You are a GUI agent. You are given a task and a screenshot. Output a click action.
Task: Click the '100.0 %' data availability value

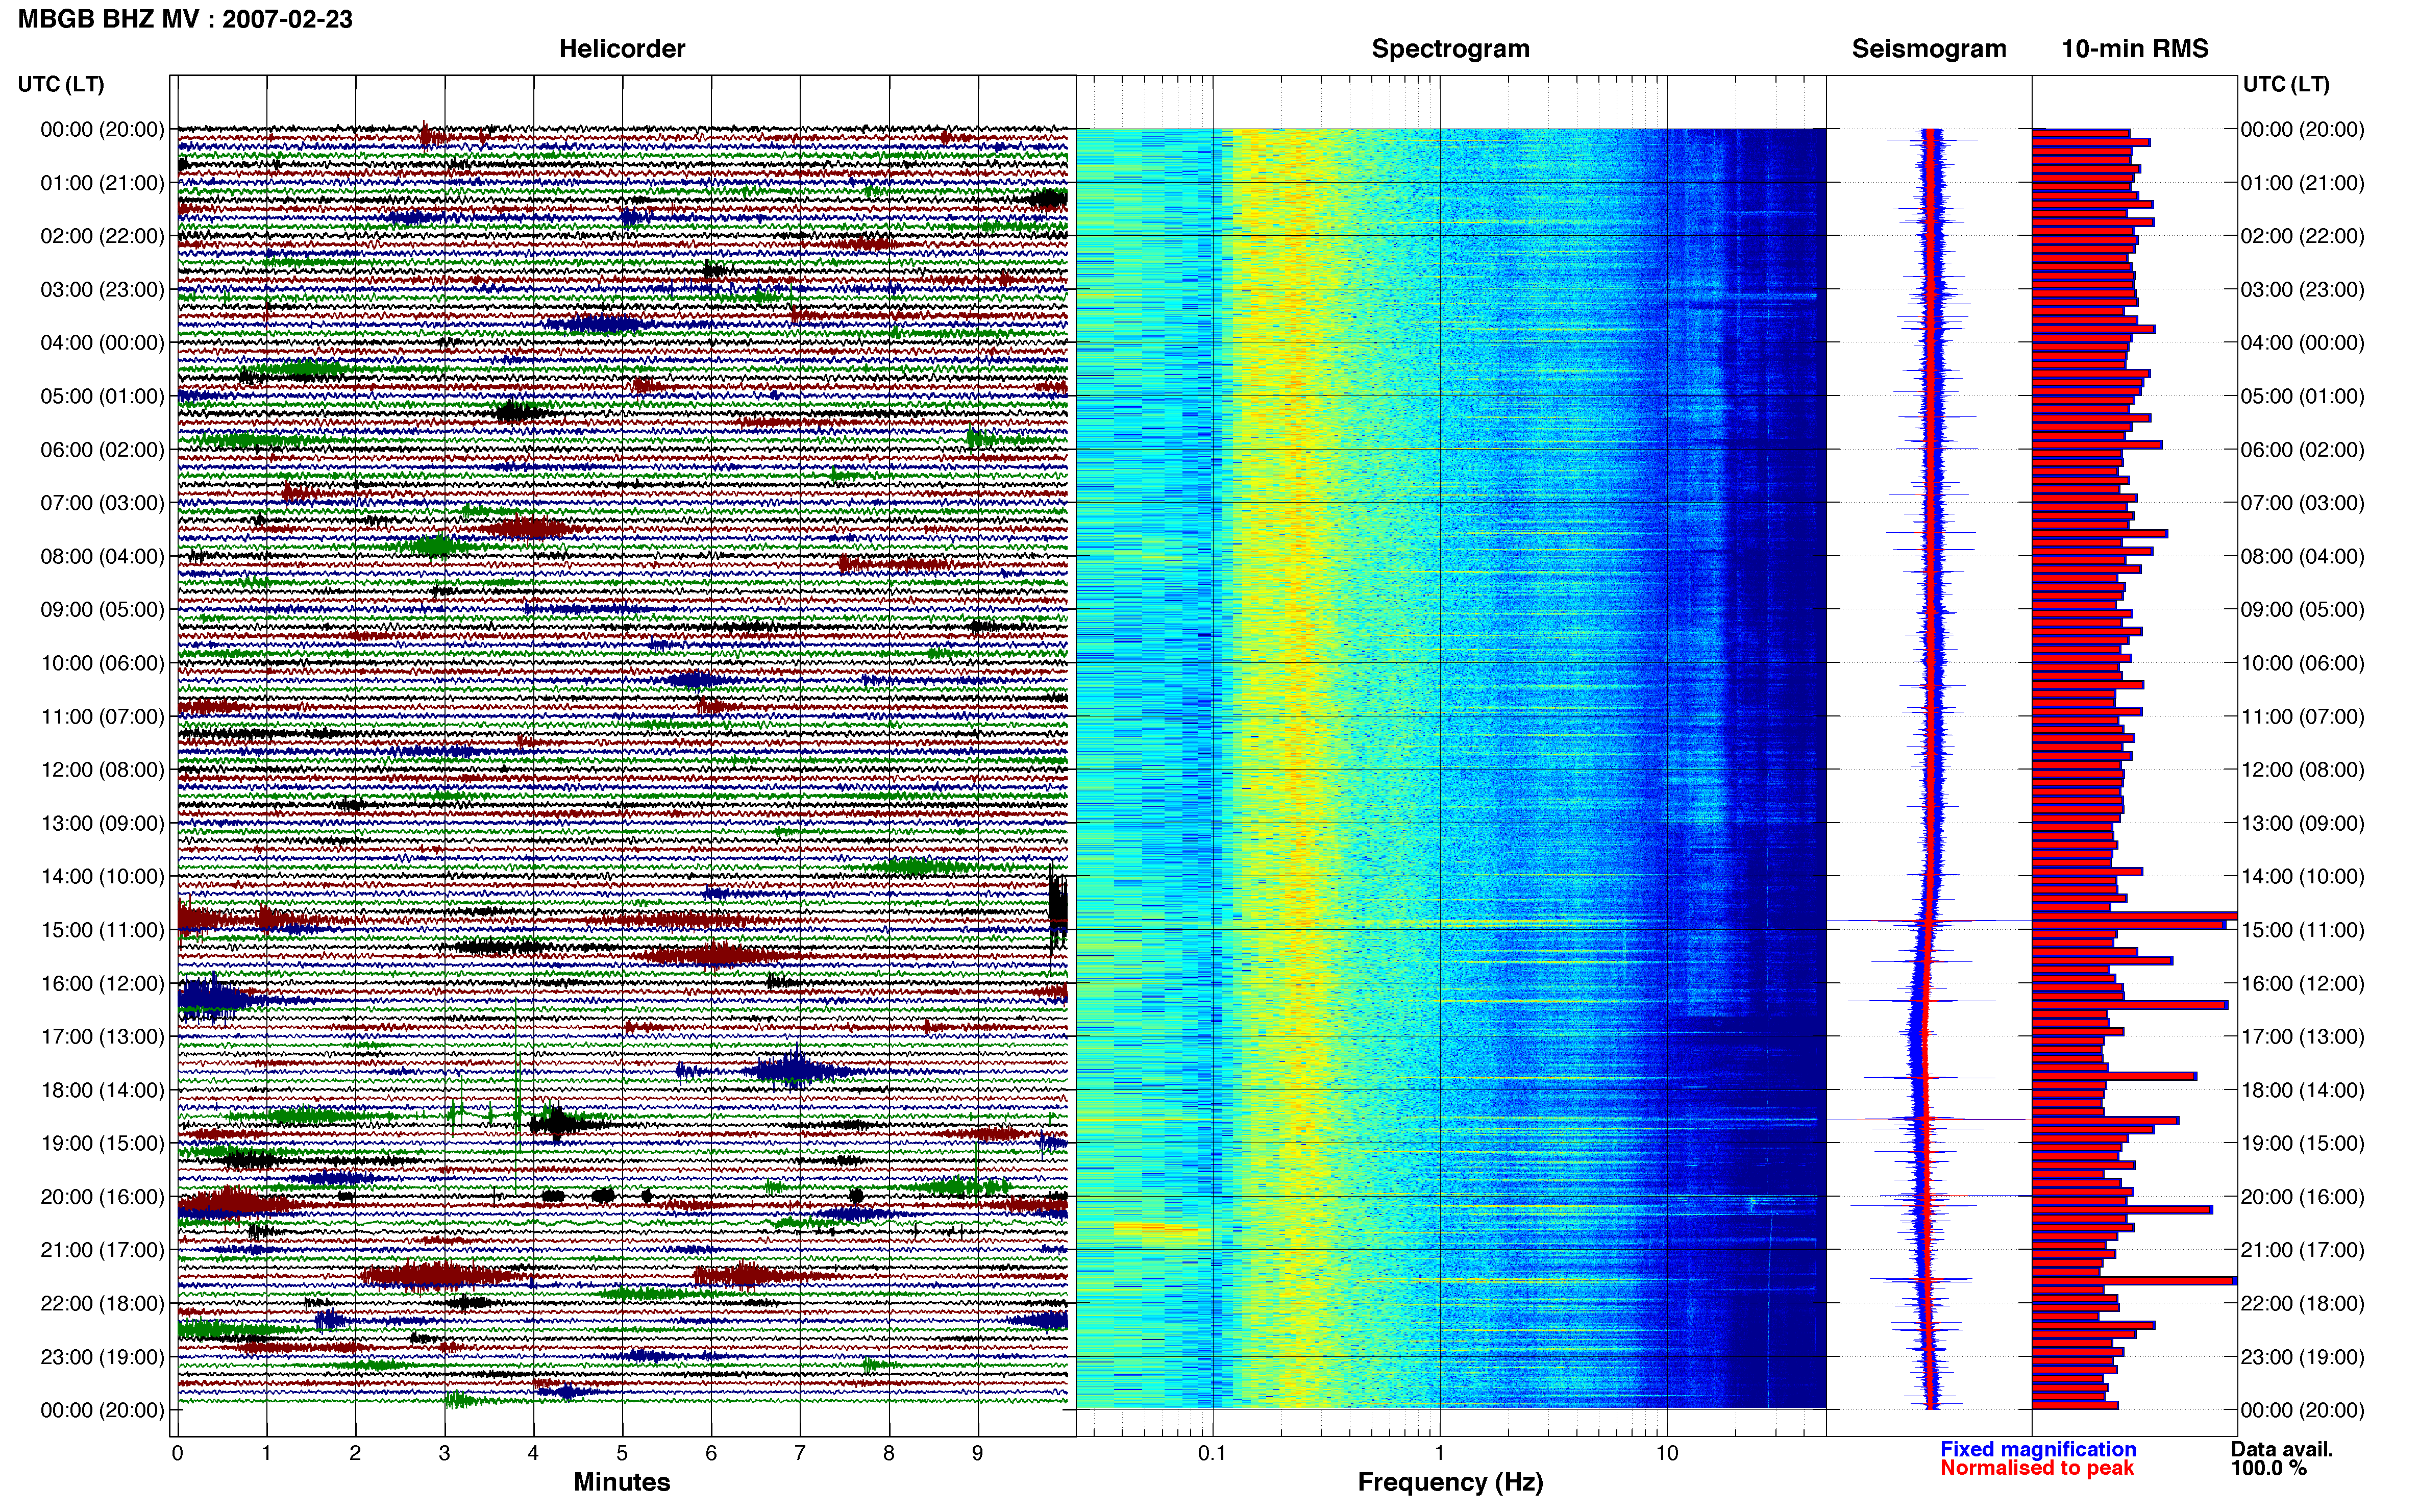coord(2269,1469)
